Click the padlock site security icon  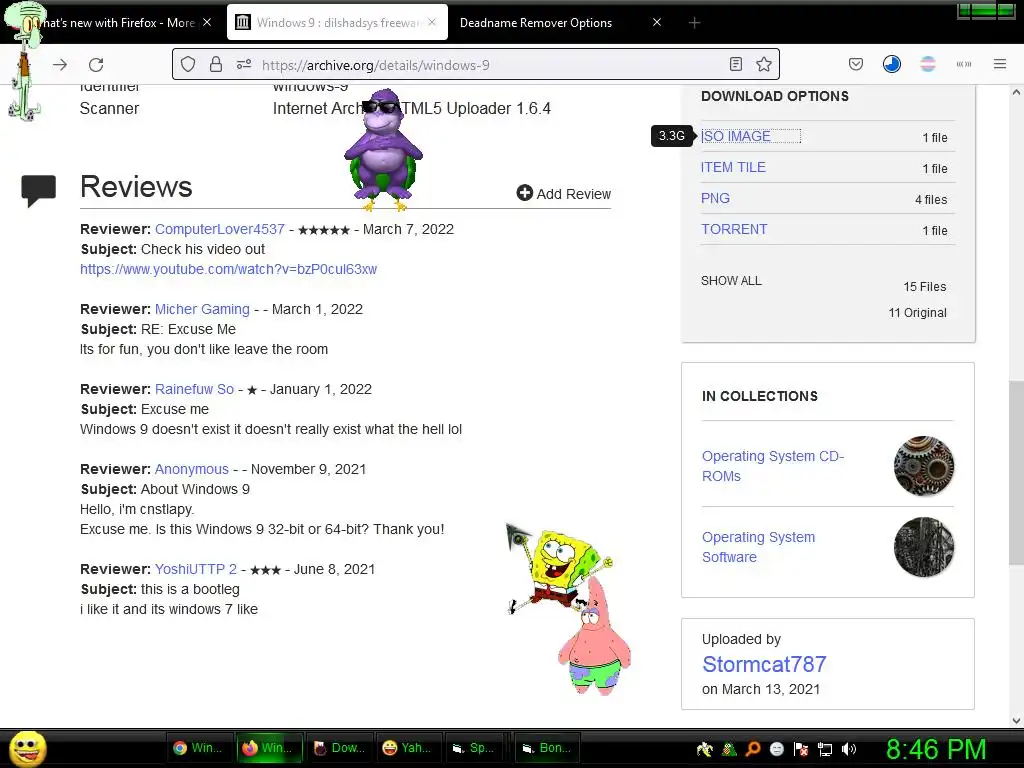point(216,64)
